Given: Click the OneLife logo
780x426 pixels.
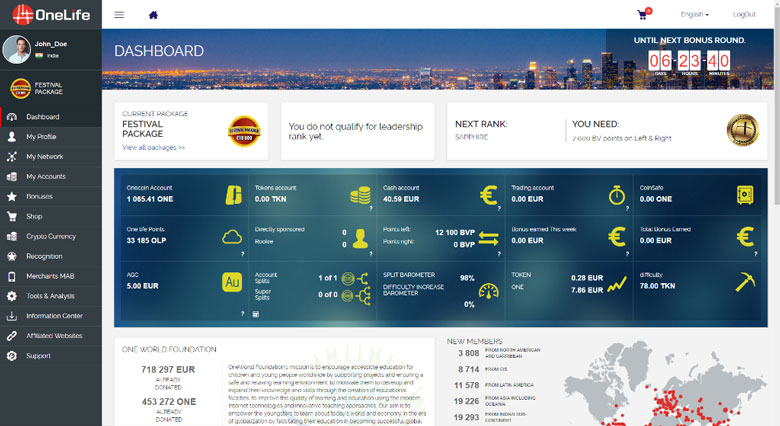Looking at the screenshot, I should (51, 14).
